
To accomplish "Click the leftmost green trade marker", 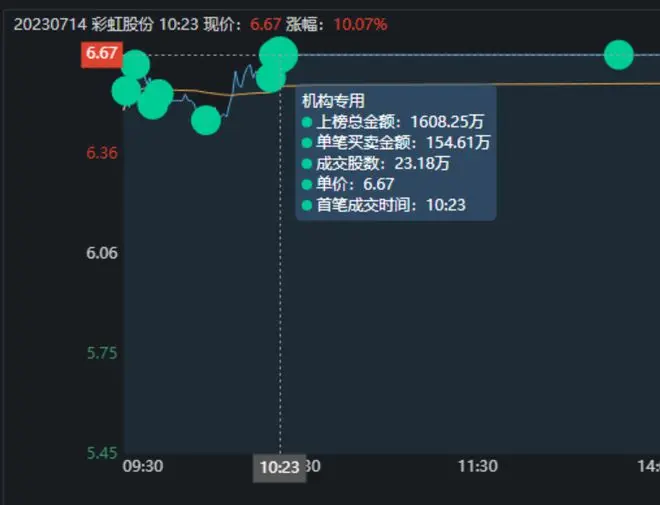I will coord(126,91).
